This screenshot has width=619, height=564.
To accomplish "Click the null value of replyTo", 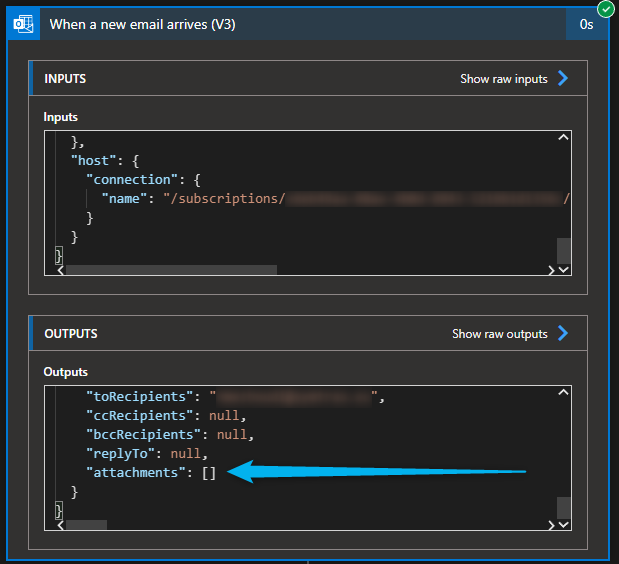I will point(186,453).
